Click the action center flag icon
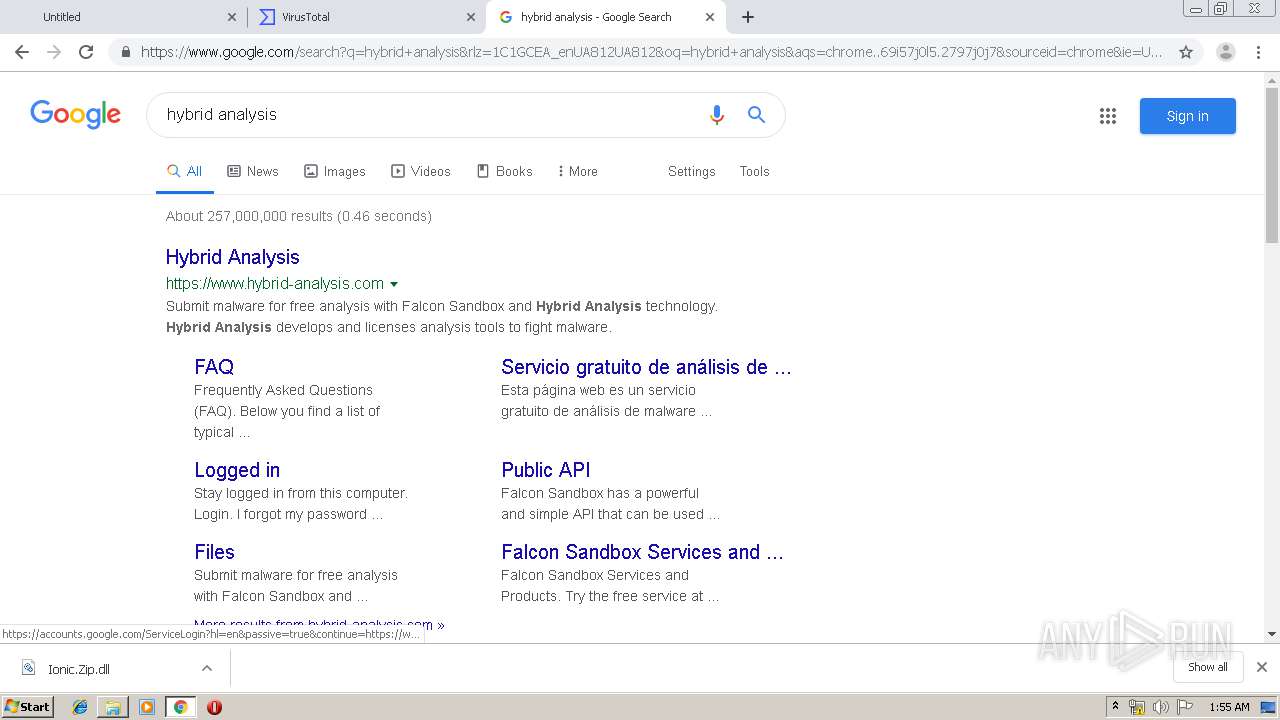The width and height of the screenshot is (1280, 720). [1185, 707]
